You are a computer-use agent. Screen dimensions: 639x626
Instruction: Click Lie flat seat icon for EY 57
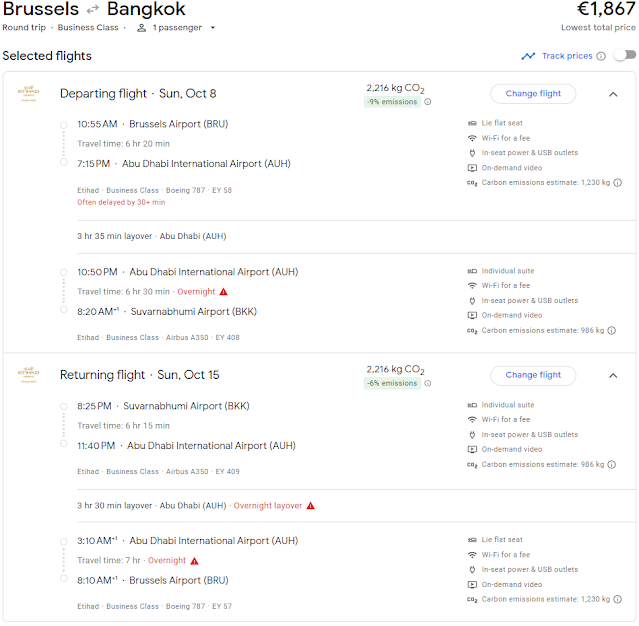click(472, 540)
